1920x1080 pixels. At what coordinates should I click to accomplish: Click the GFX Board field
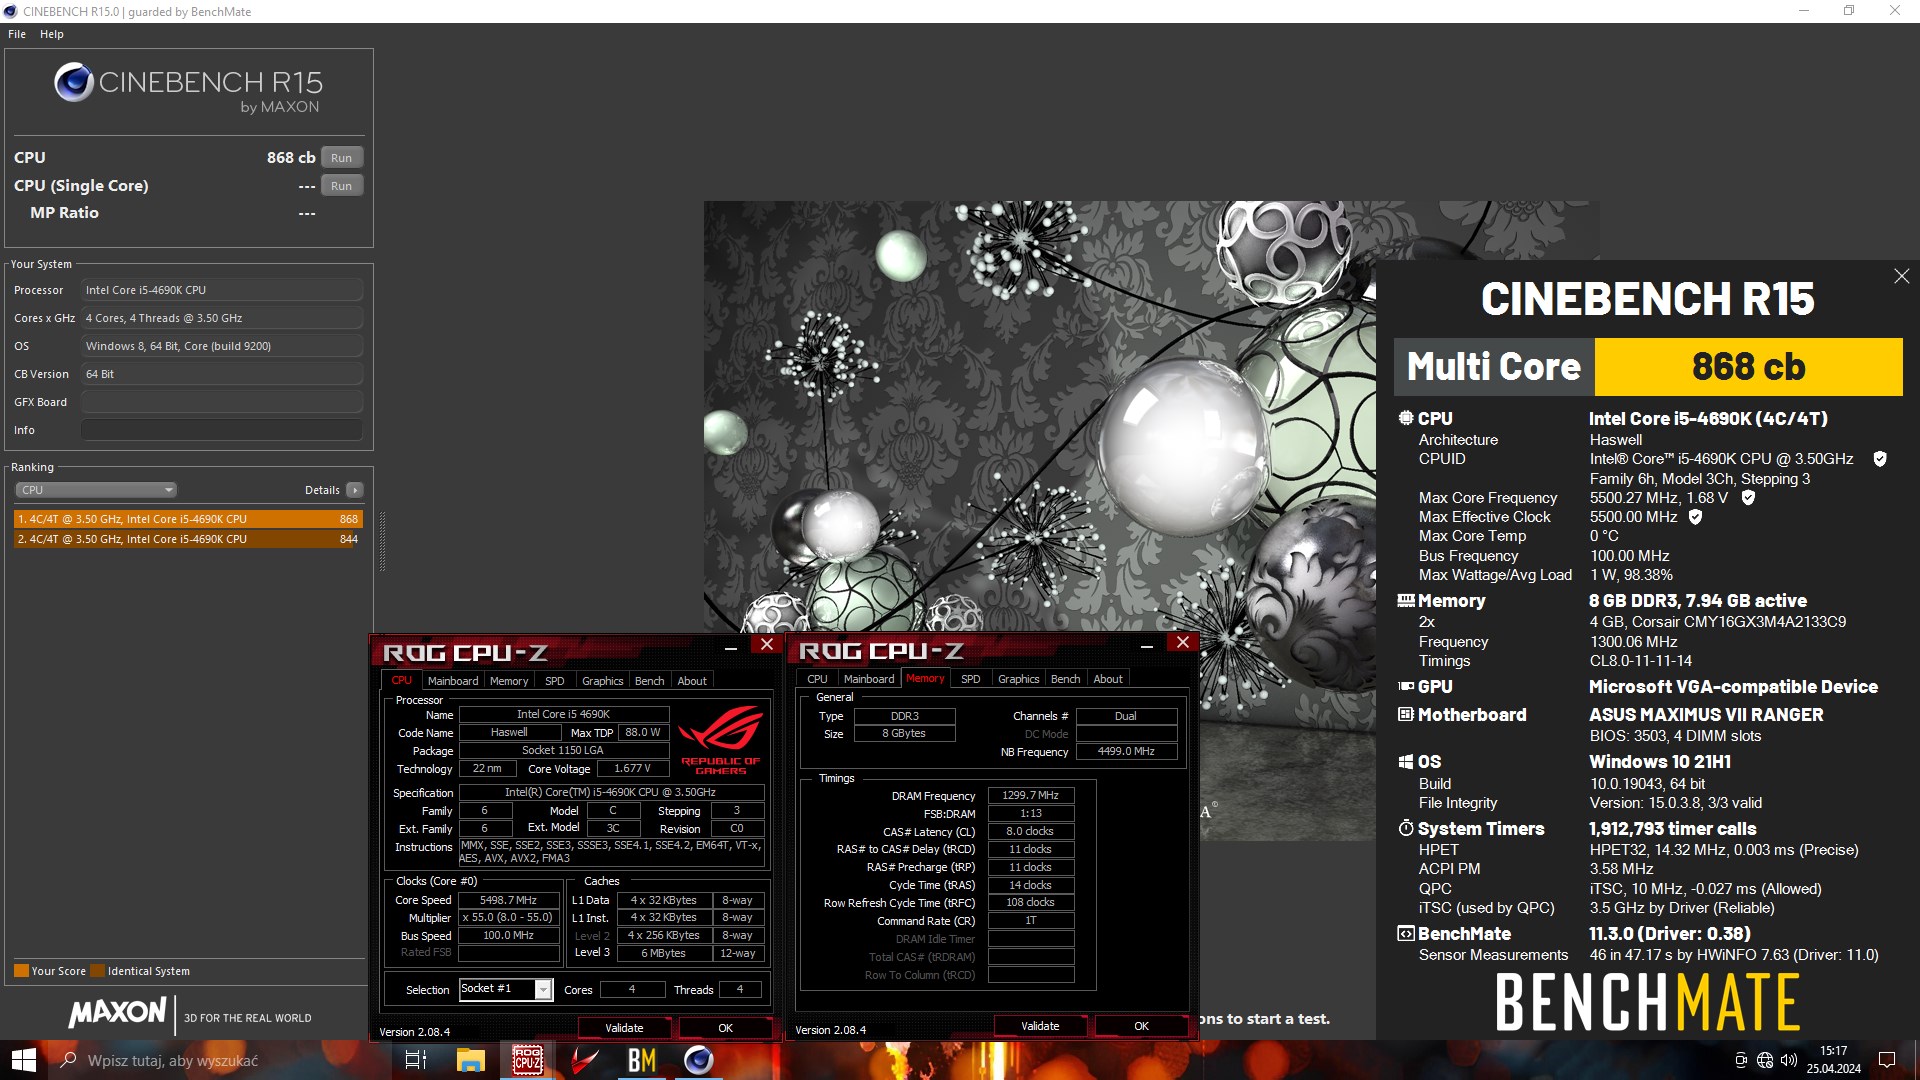point(222,402)
